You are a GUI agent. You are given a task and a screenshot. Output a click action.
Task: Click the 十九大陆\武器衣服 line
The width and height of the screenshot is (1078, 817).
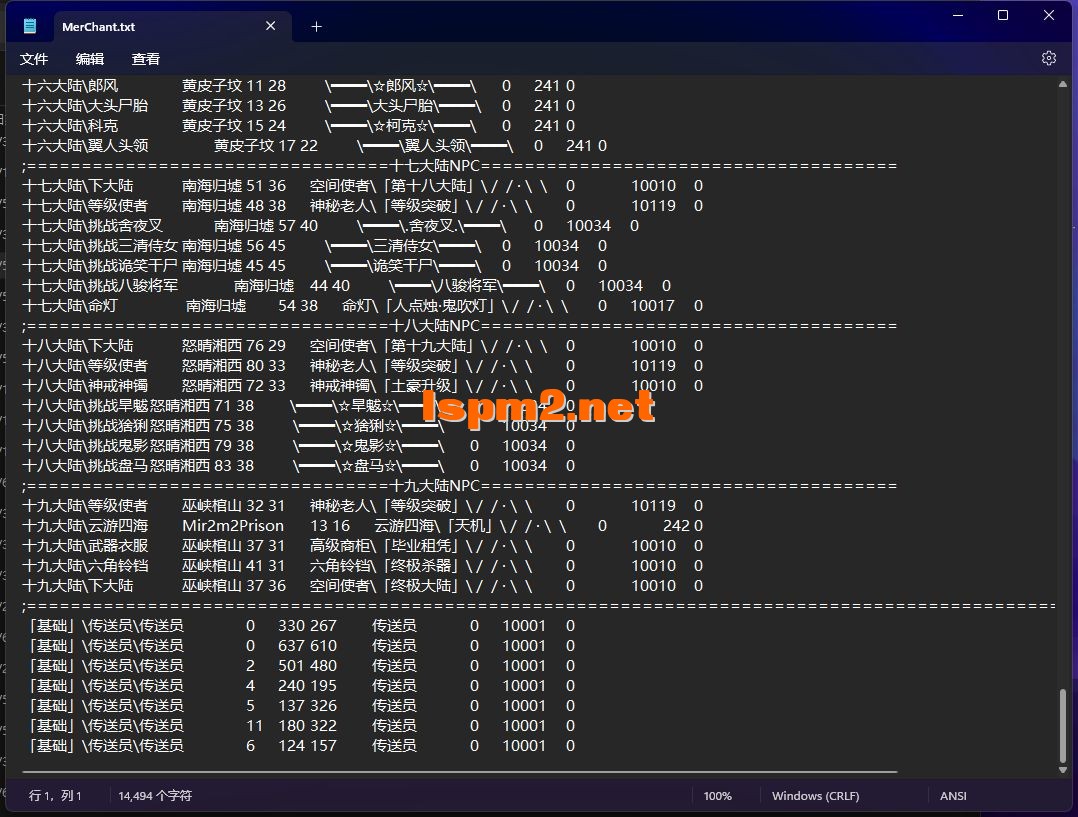pos(362,545)
